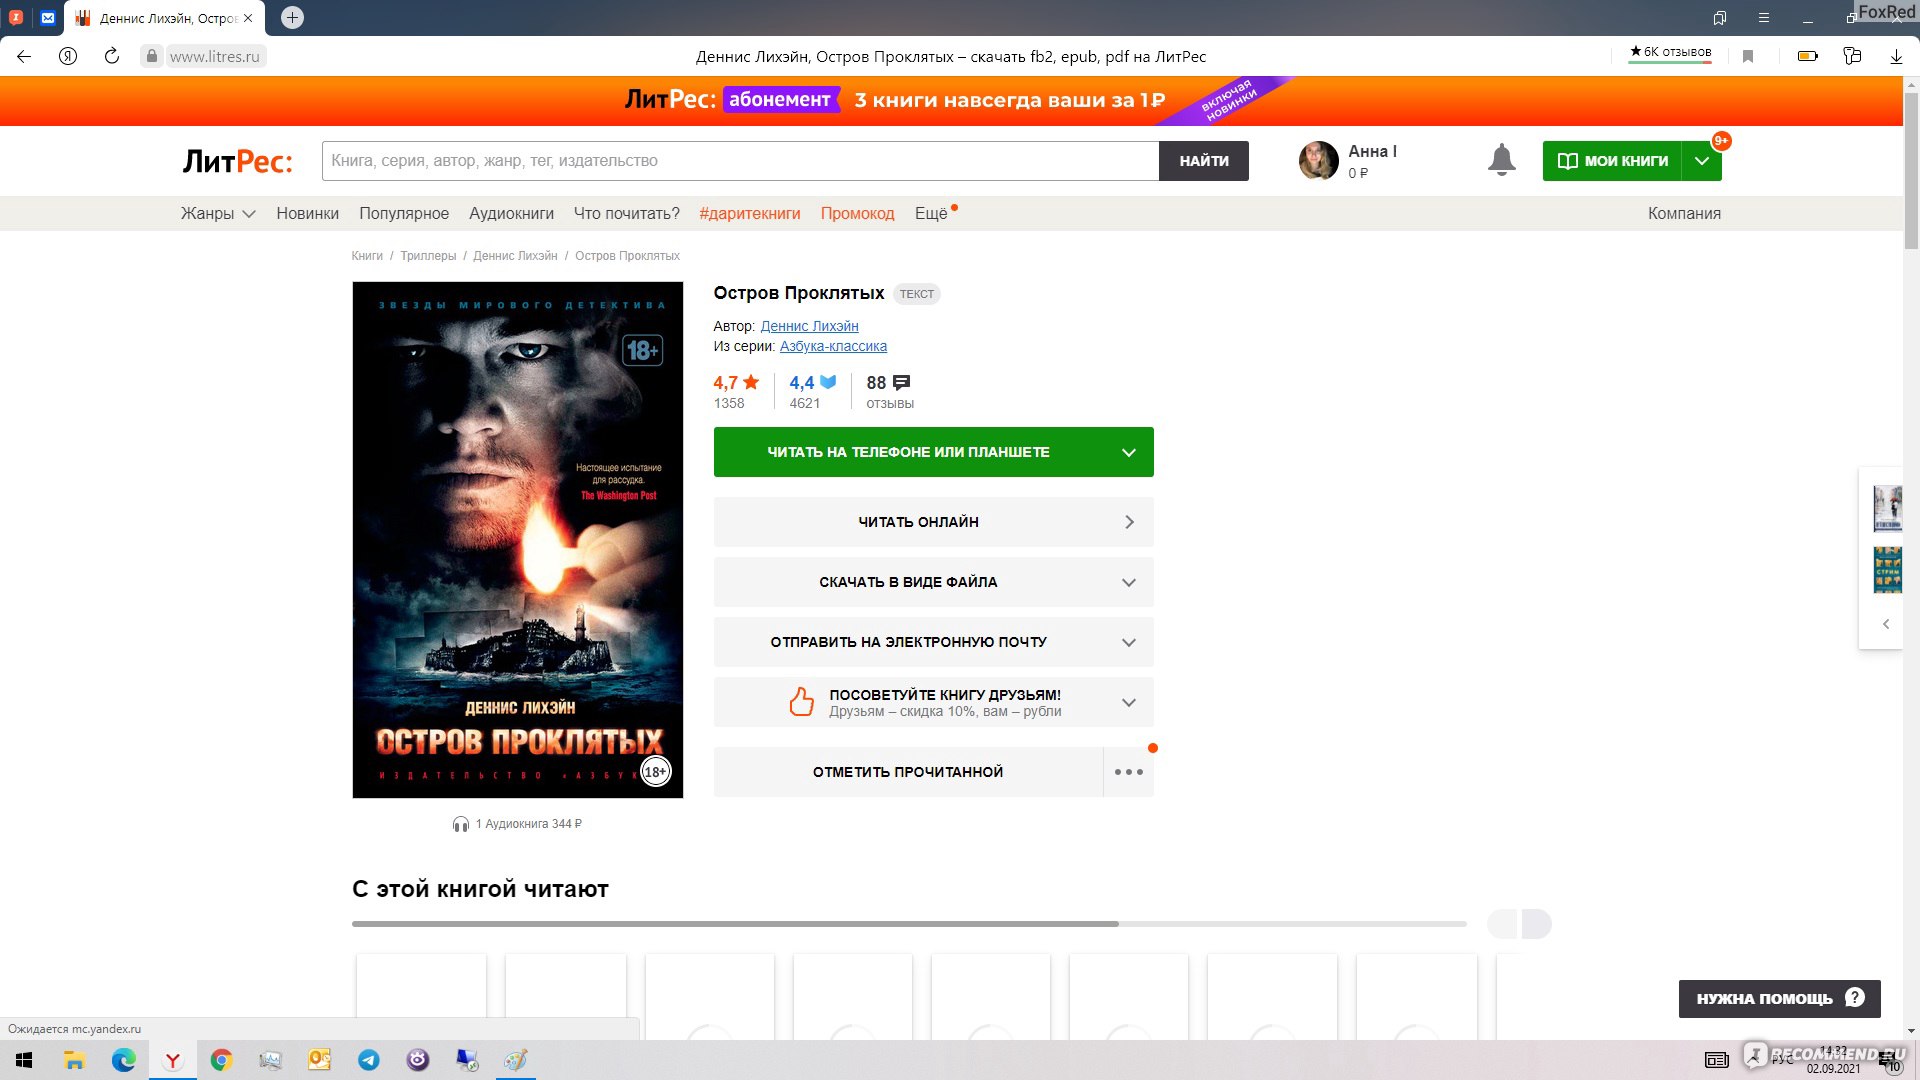Open Outlook from taskbar
The image size is (1920, 1080).
[x=319, y=1060]
